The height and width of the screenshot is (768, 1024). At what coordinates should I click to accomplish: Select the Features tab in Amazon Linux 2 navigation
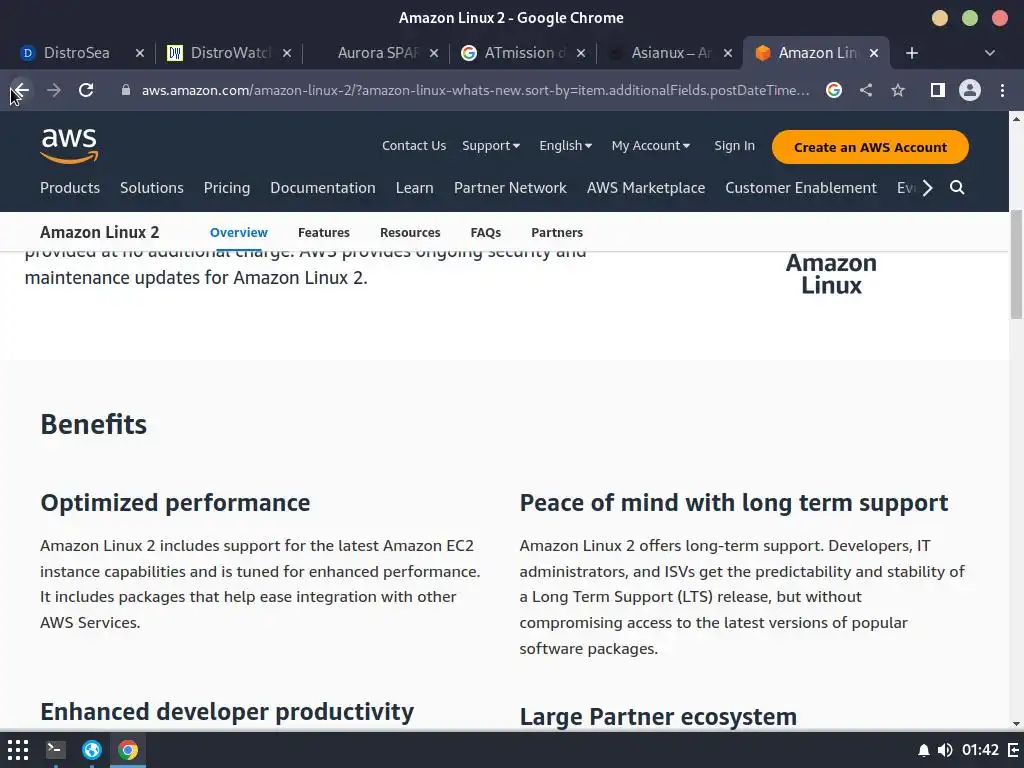(324, 232)
